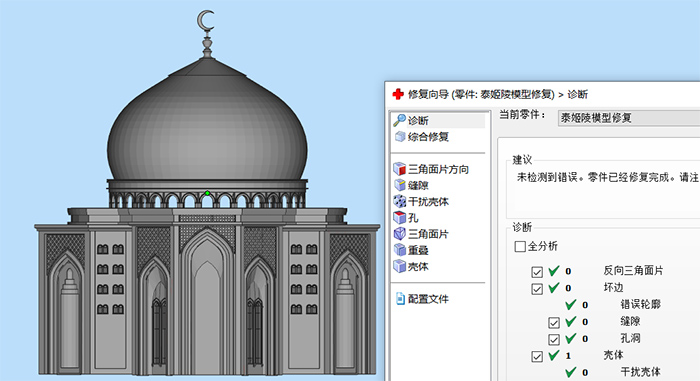
Task: Click the crescent finial on the model
Action: pos(205,21)
